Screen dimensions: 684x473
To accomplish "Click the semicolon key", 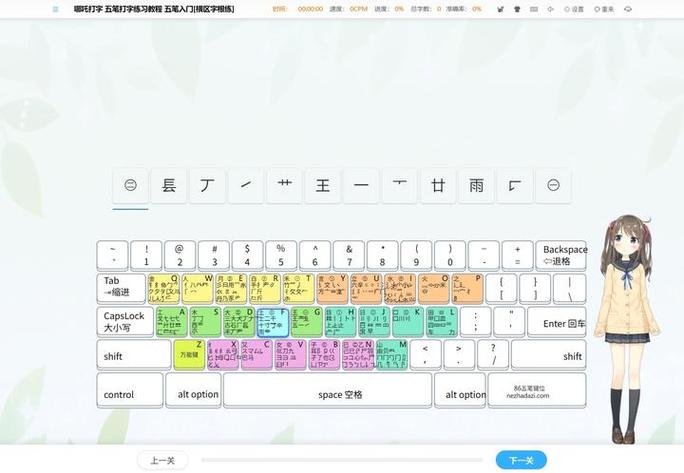I will (475, 322).
